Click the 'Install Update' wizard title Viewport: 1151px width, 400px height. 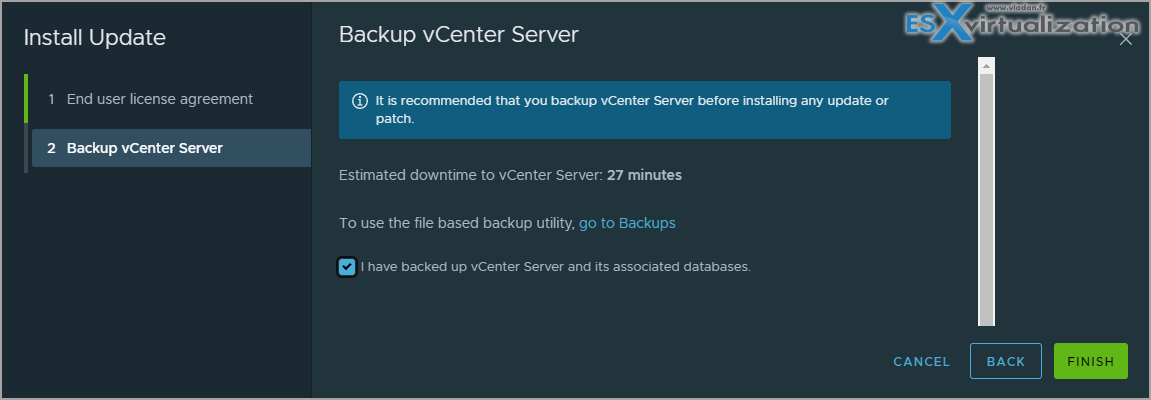pyautogui.click(x=95, y=38)
